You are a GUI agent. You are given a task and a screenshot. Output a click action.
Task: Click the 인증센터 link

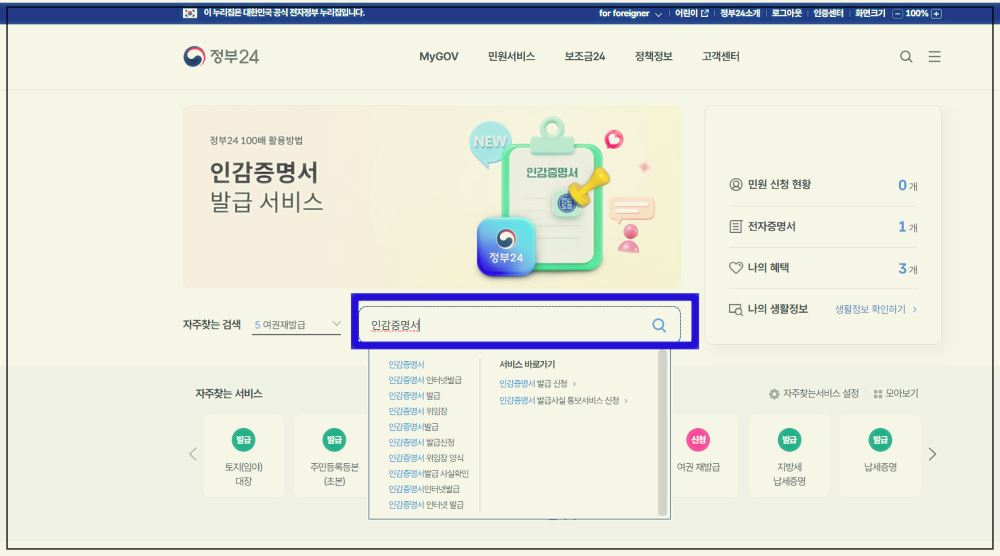[828, 13]
